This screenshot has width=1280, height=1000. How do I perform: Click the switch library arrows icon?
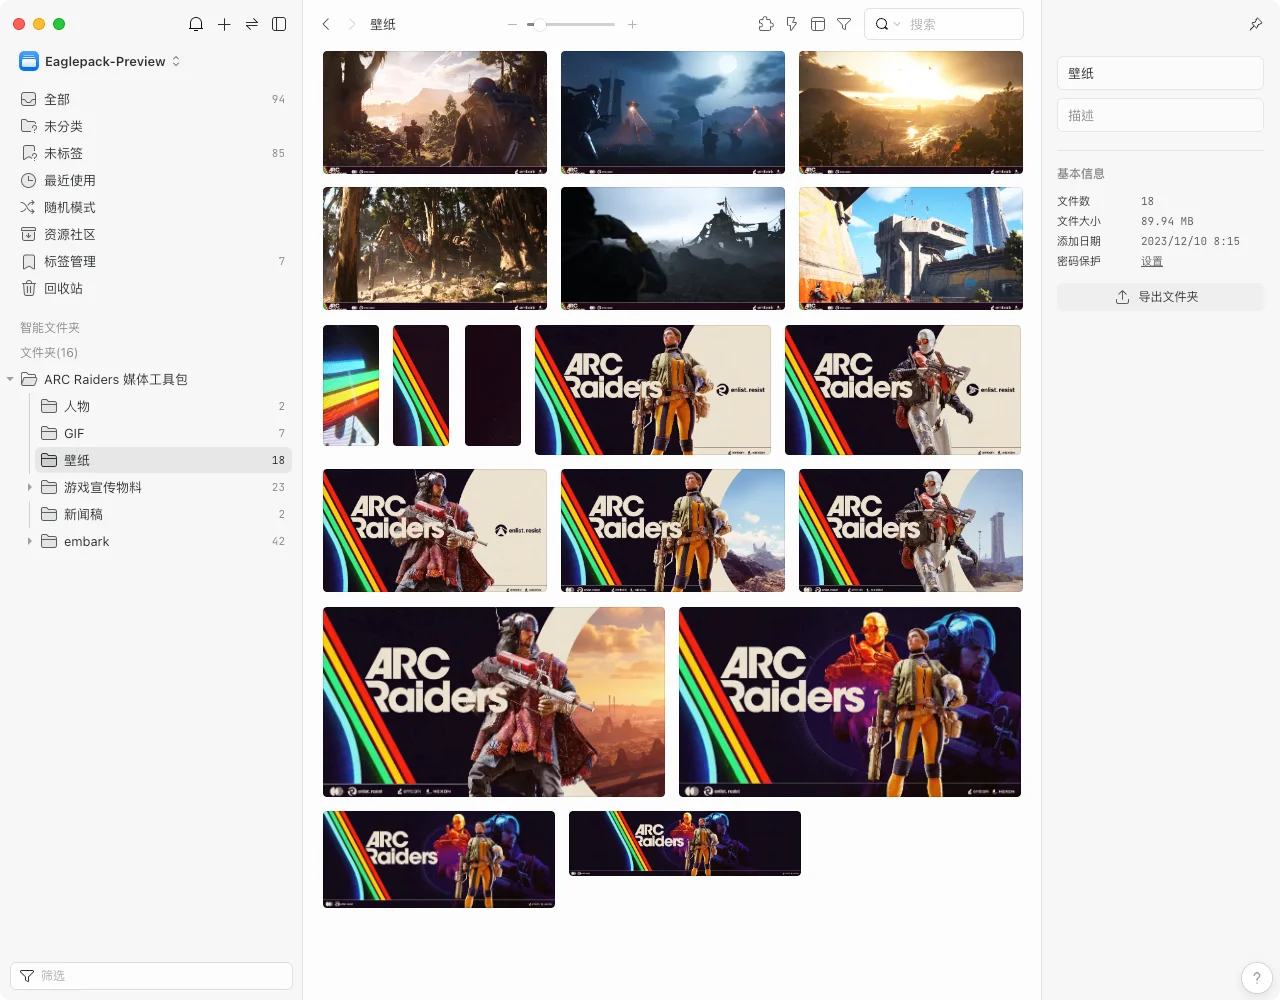pos(252,24)
